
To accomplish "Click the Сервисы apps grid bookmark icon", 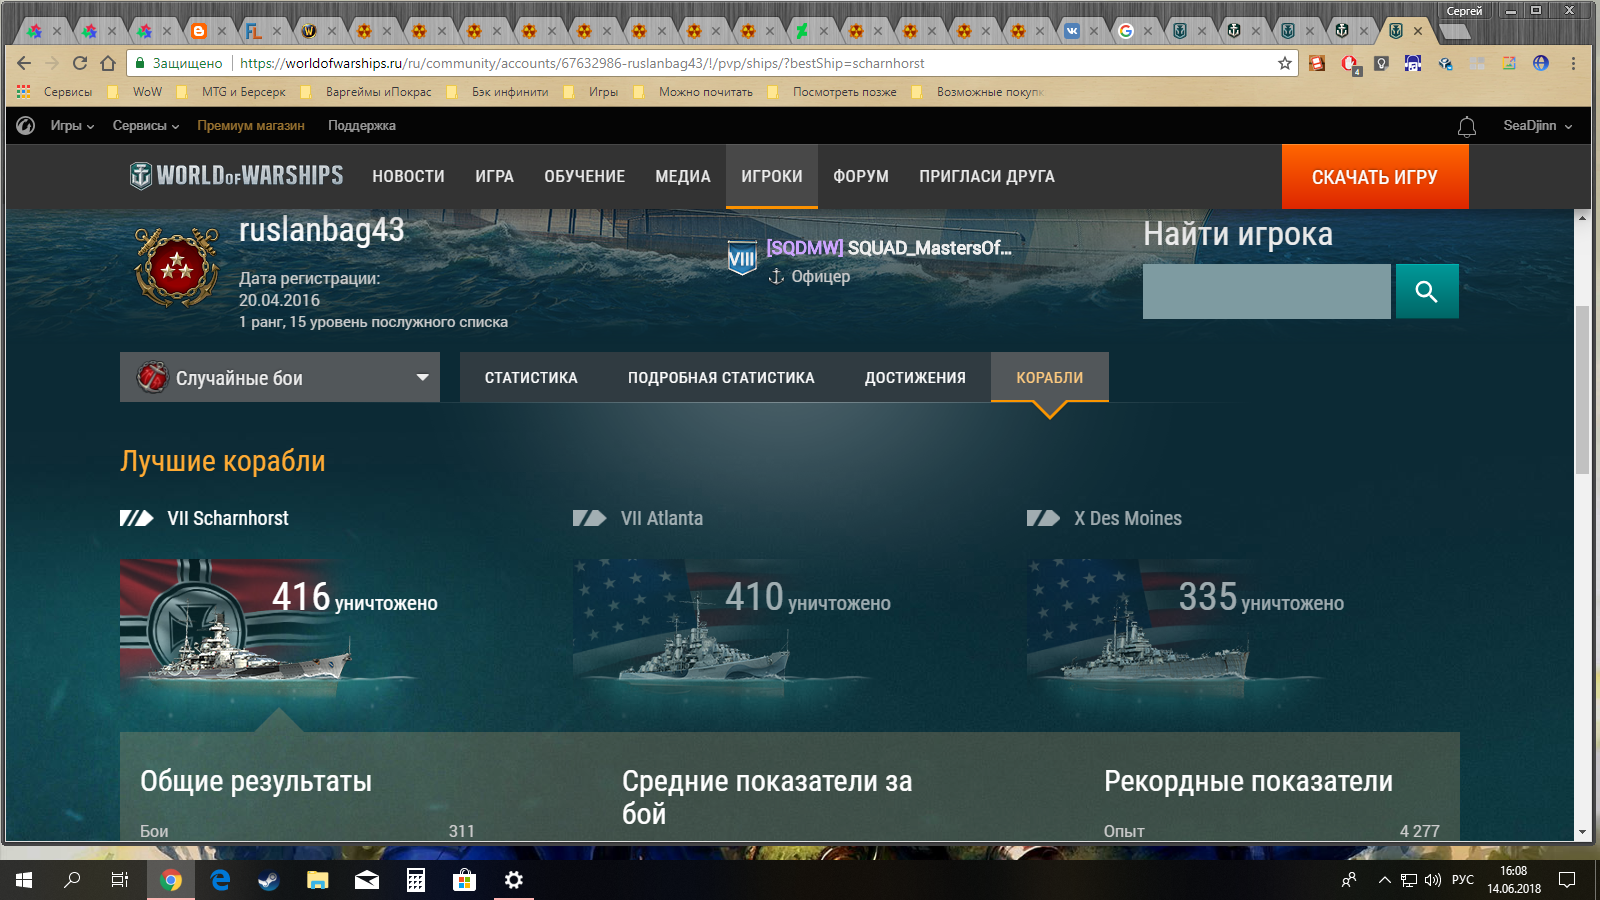I will coord(24,92).
